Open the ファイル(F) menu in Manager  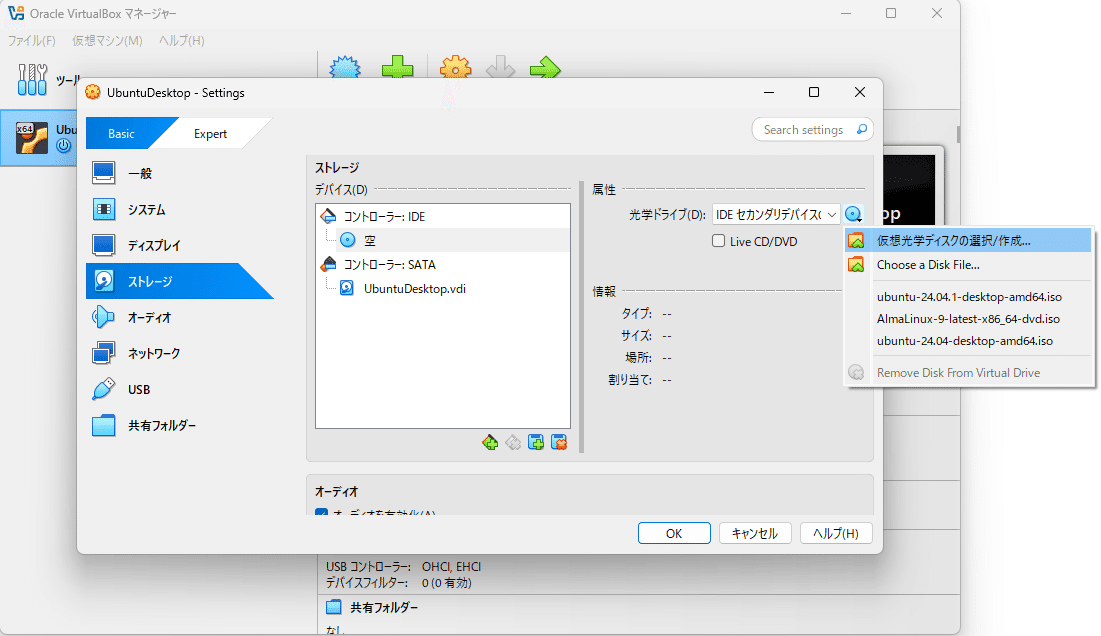[x=32, y=41]
